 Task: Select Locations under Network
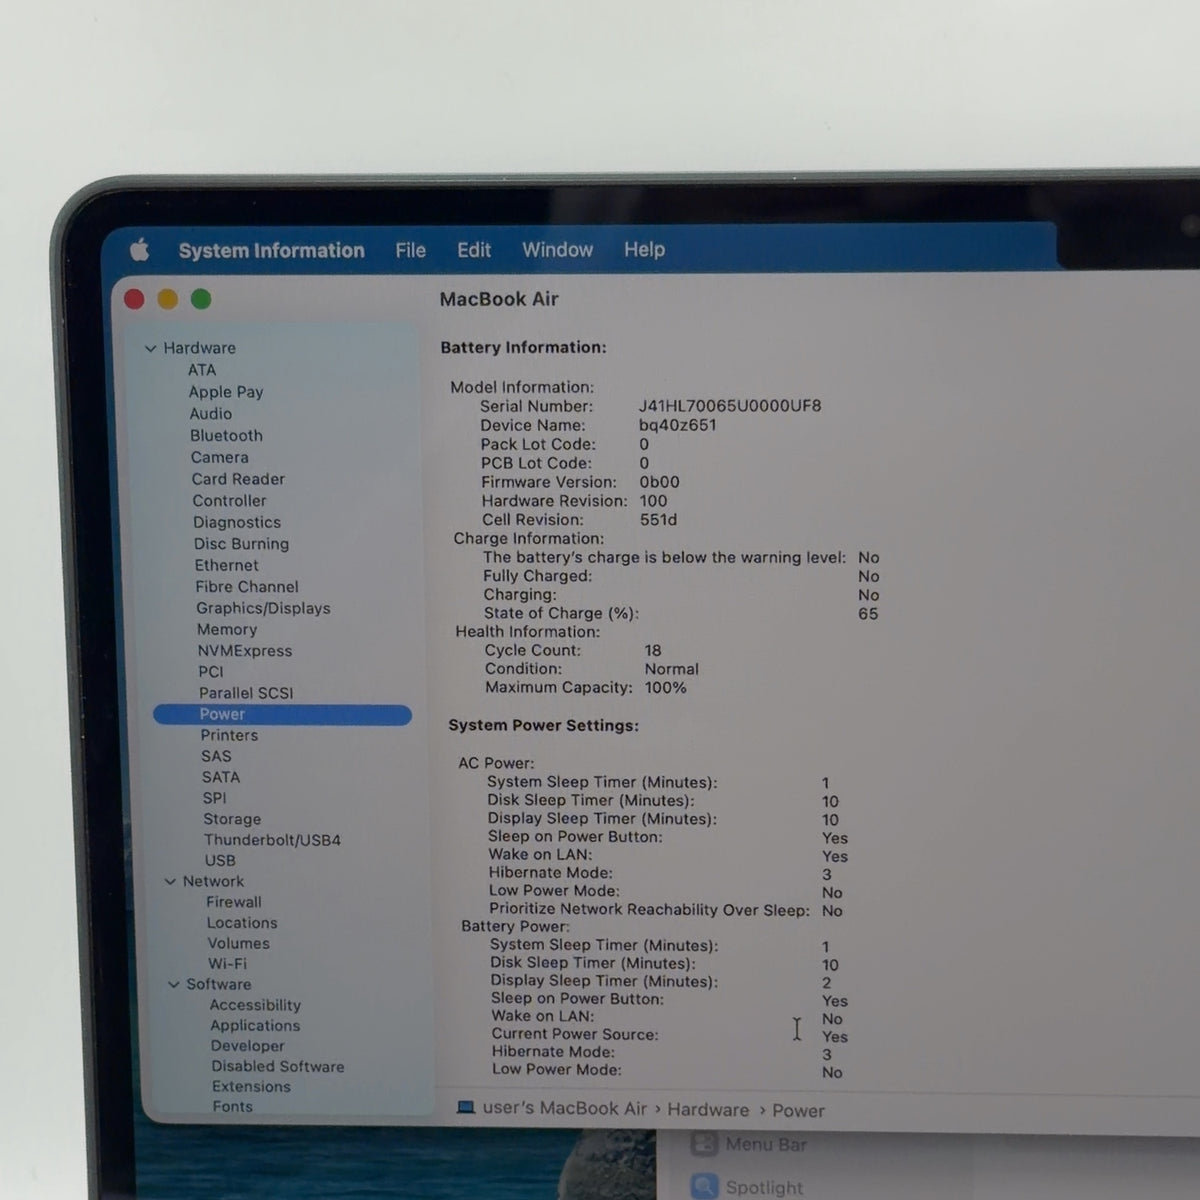coord(242,923)
